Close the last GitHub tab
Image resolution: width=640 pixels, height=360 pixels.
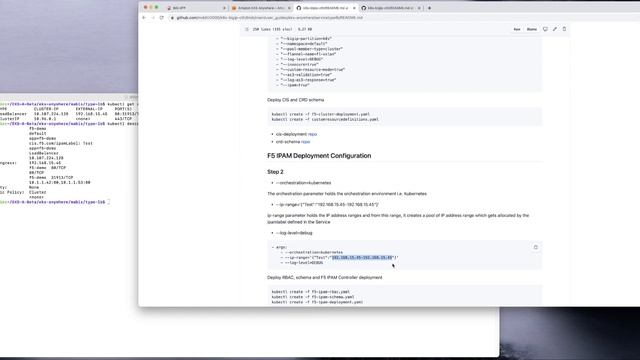click(x=419, y=8)
